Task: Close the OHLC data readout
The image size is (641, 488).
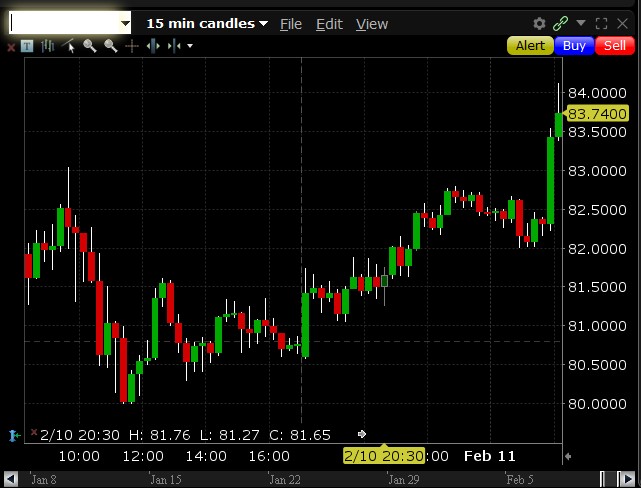Action: point(34,432)
